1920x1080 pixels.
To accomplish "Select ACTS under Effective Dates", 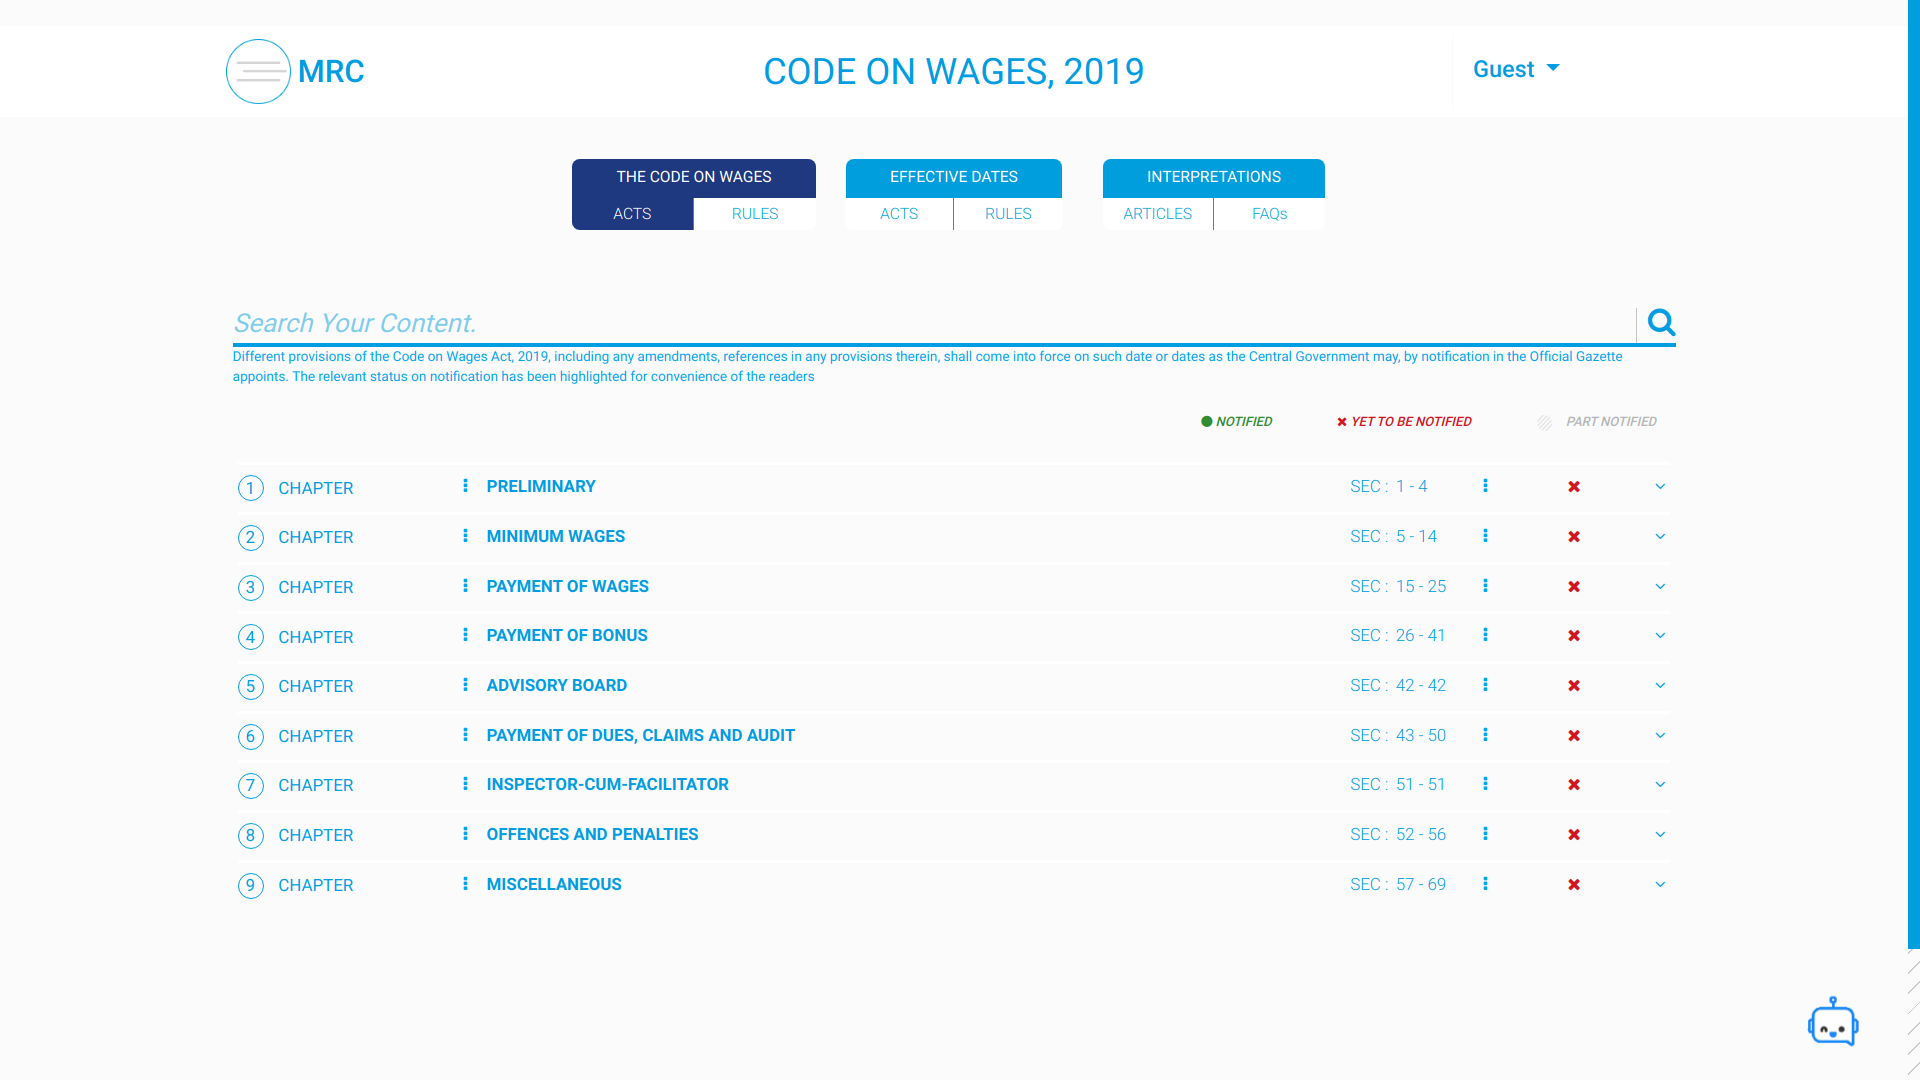I will coord(899,214).
